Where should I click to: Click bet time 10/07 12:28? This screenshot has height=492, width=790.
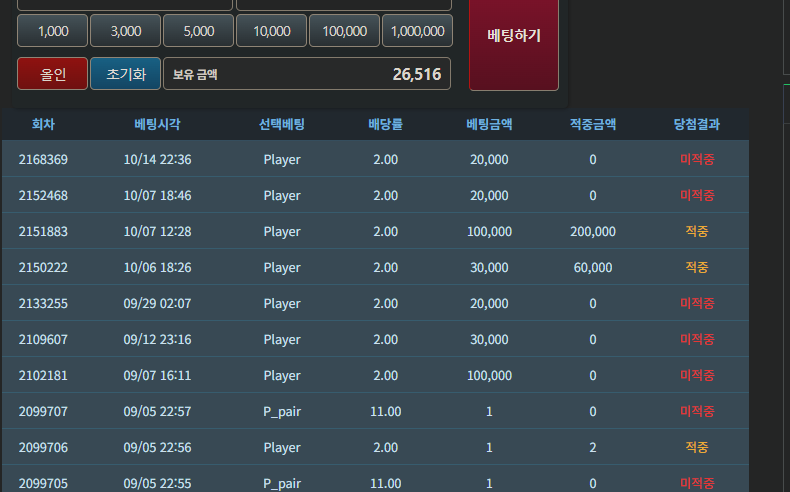tap(157, 232)
